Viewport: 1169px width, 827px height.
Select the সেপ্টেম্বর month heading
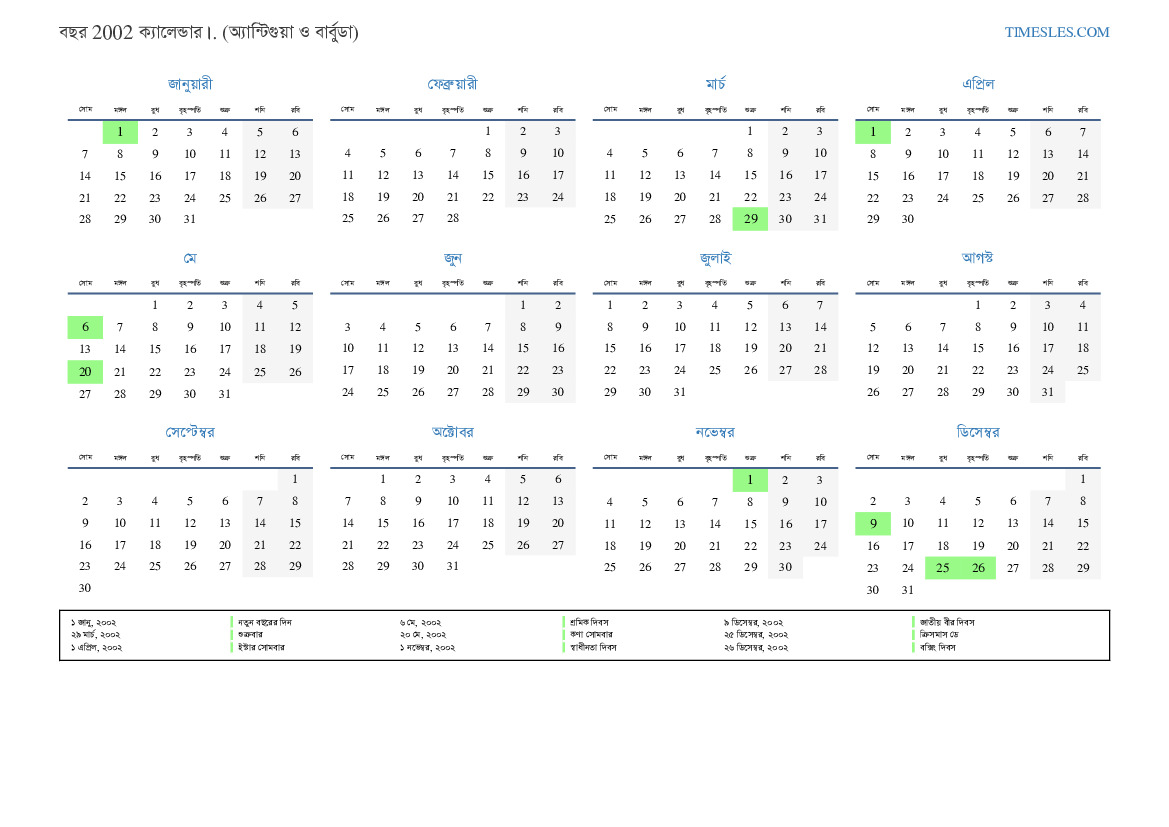[190, 433]
